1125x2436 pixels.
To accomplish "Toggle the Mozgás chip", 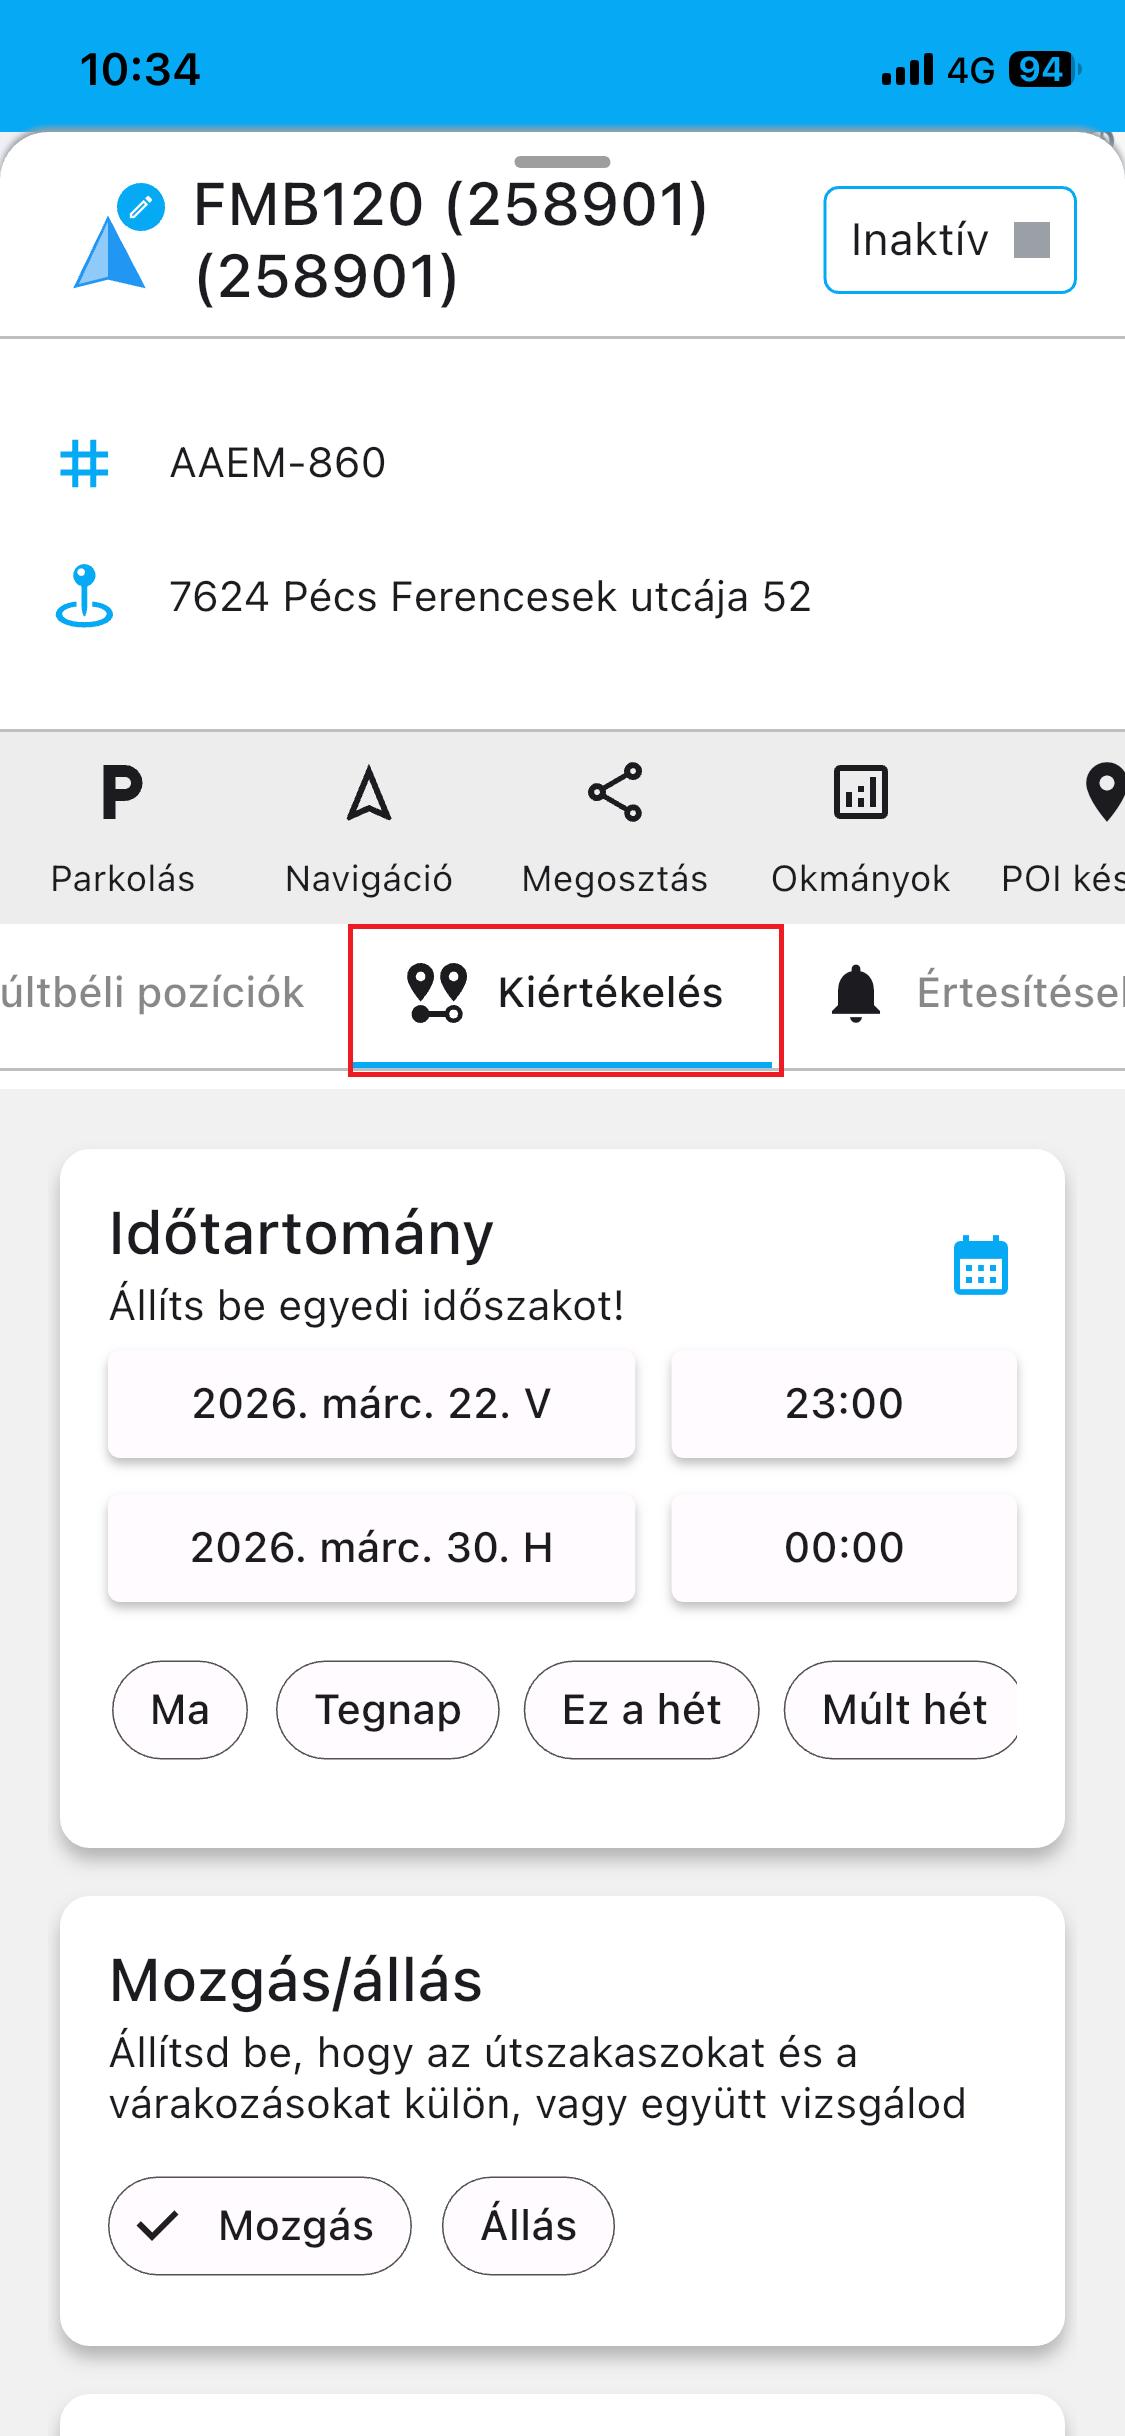I will (260, 2226).
